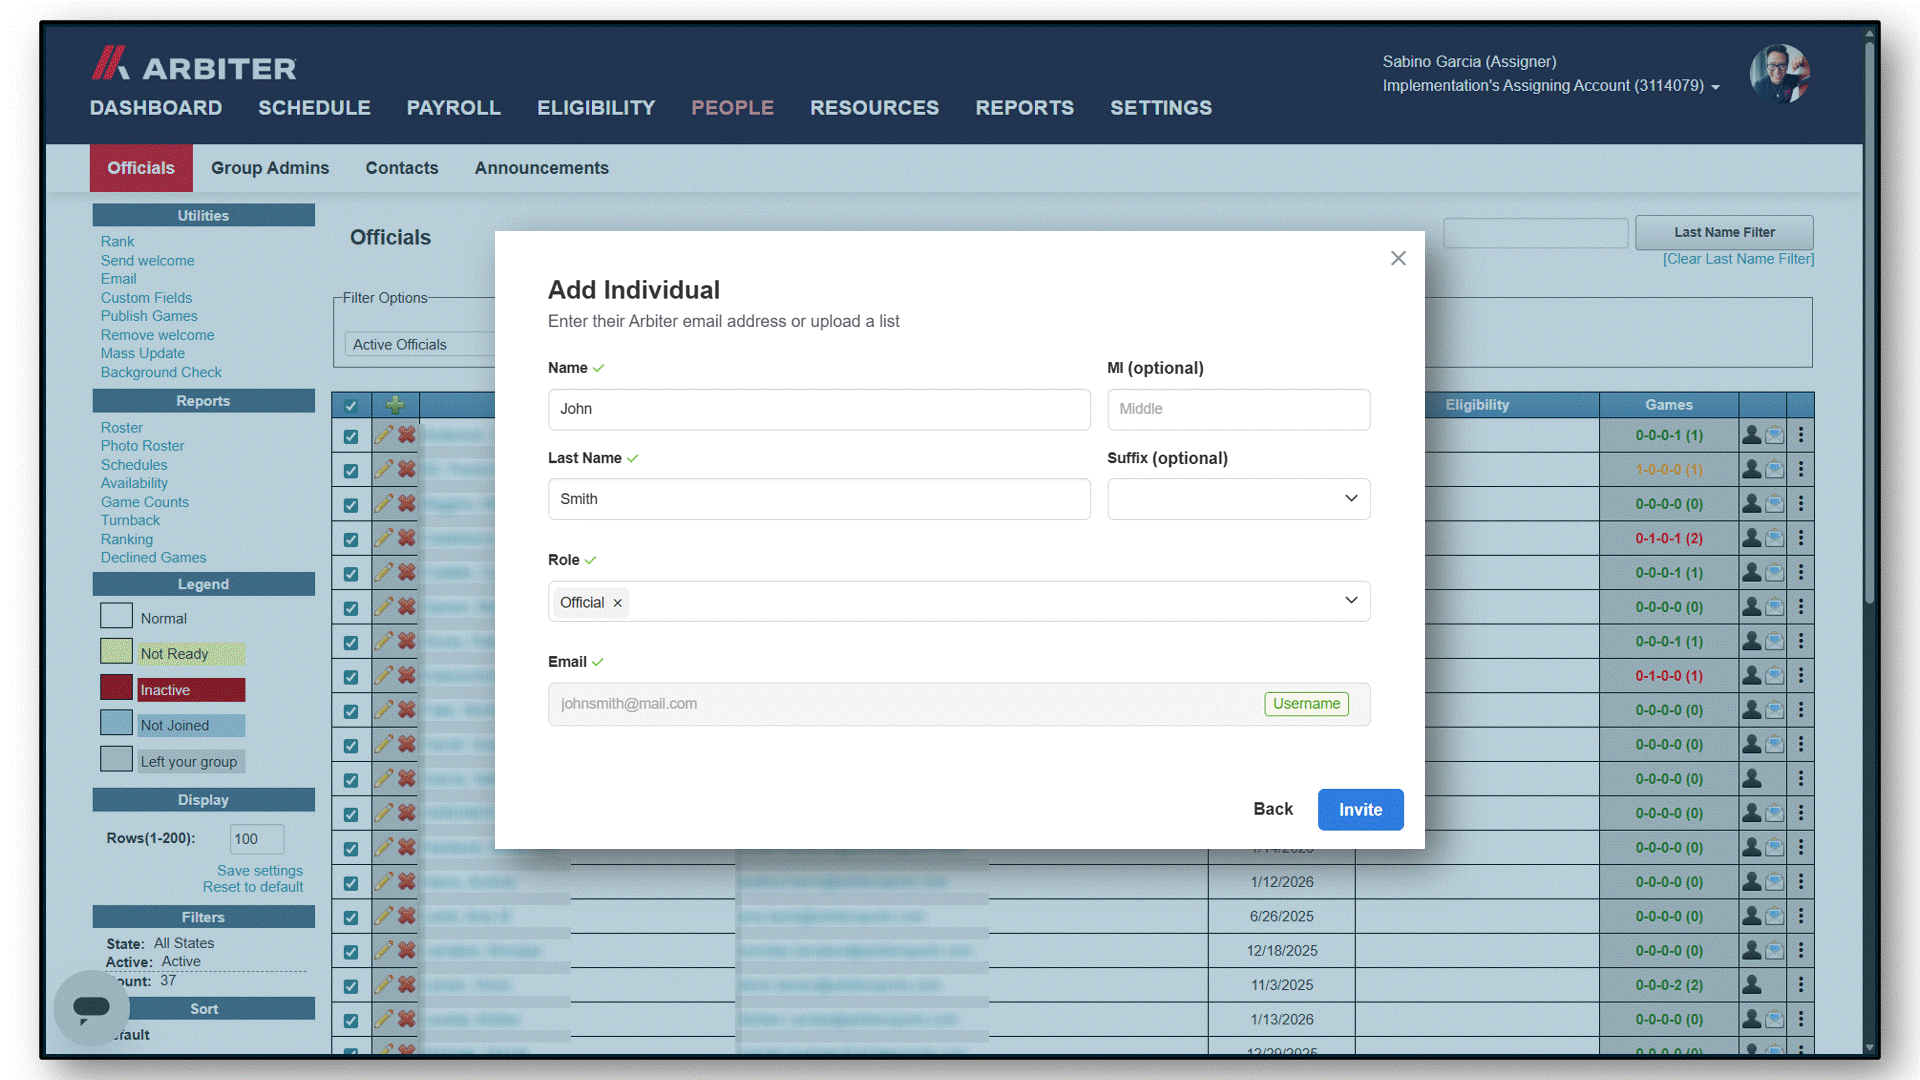The width and height of the screenshot is (1920, 1080).
Task: Expand the account switcher dropdown arrow
Action: 1715,87
